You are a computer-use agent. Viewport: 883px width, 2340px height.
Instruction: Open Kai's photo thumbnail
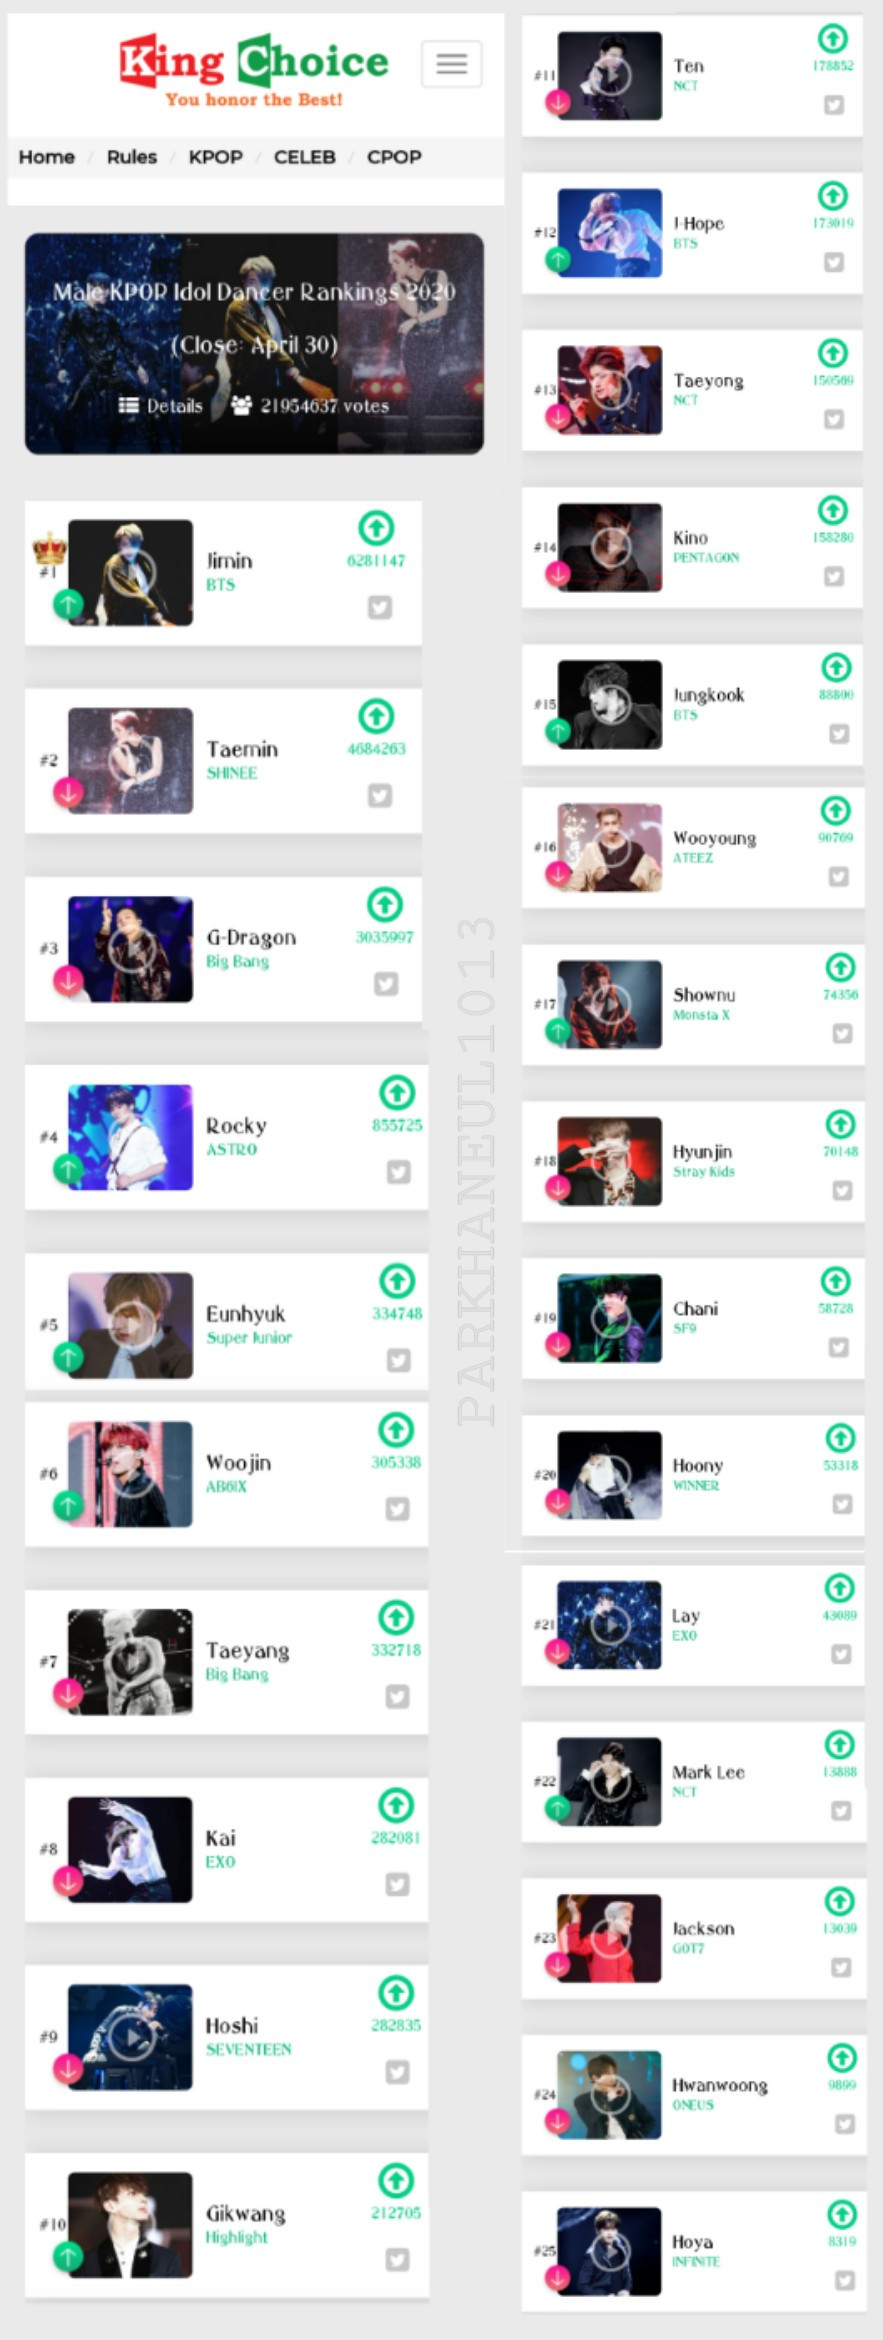pyautogui.click(x=130, y=1849)
